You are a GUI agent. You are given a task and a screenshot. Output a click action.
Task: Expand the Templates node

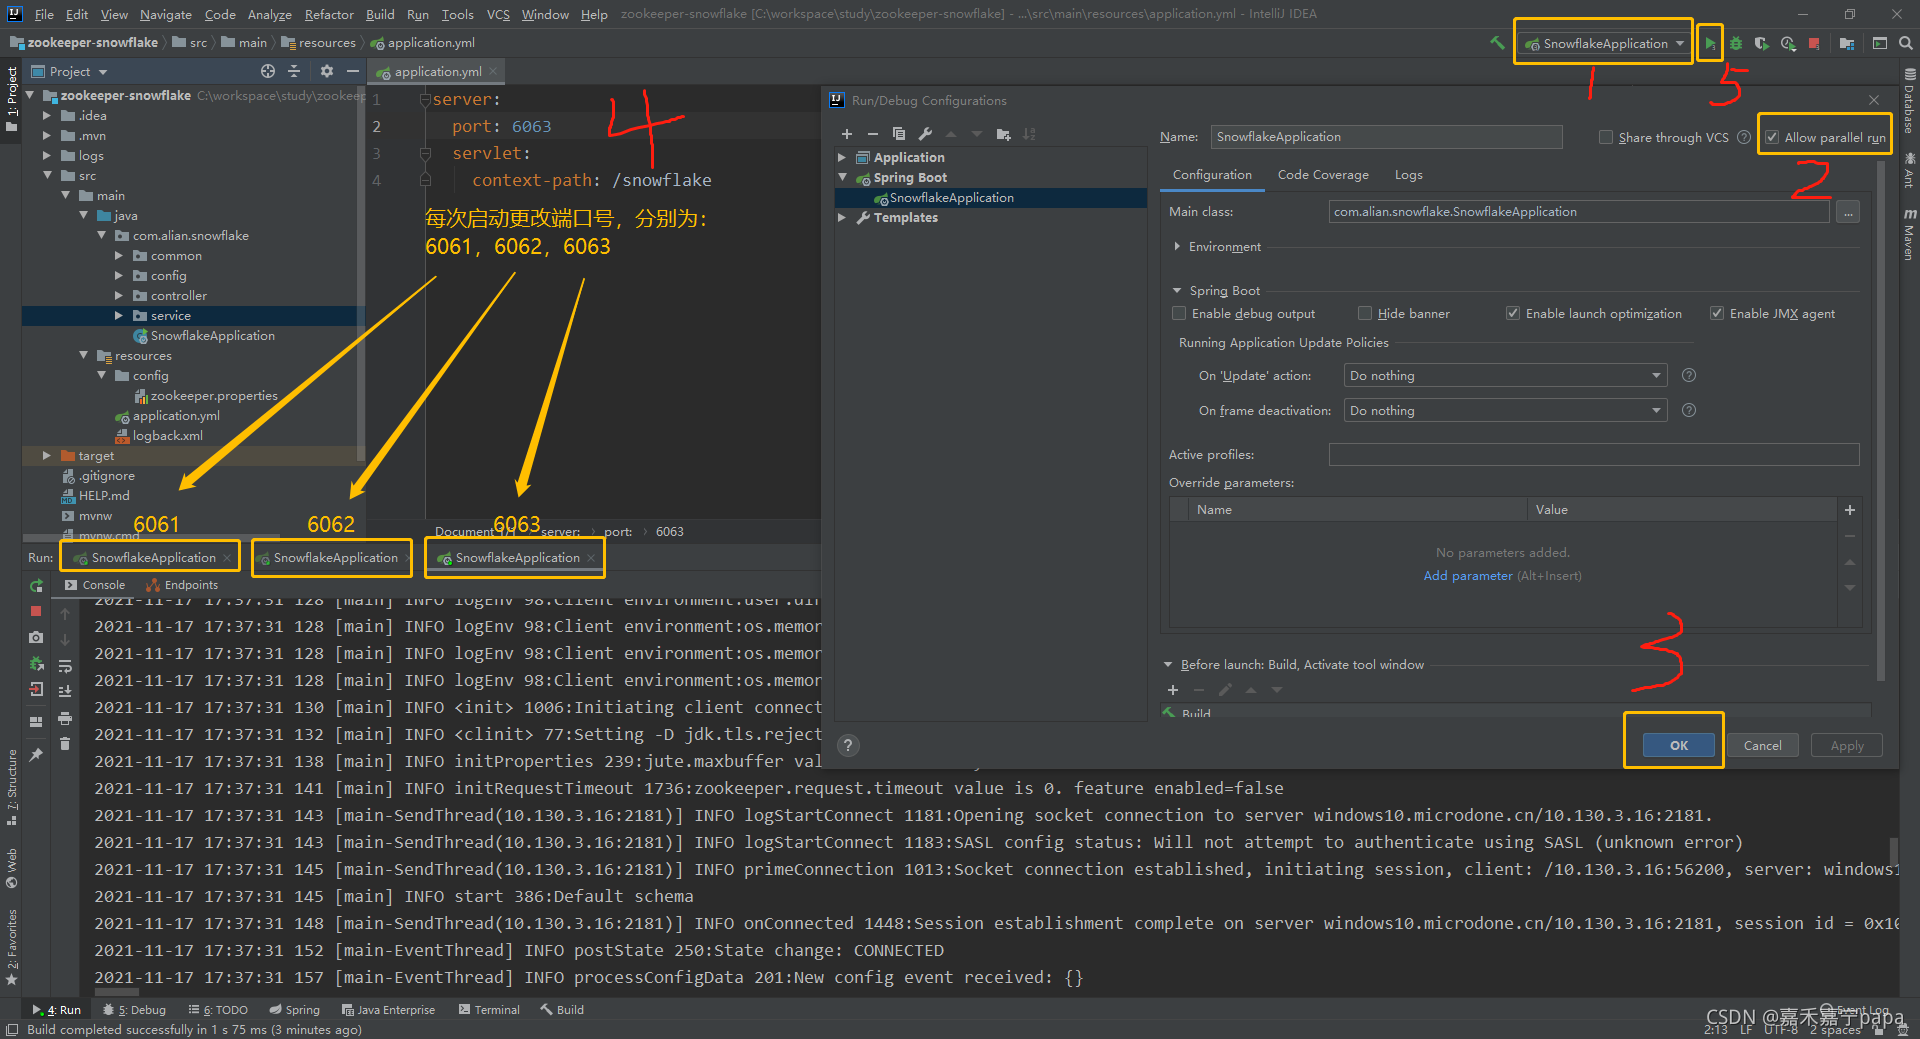pos(842,218)
